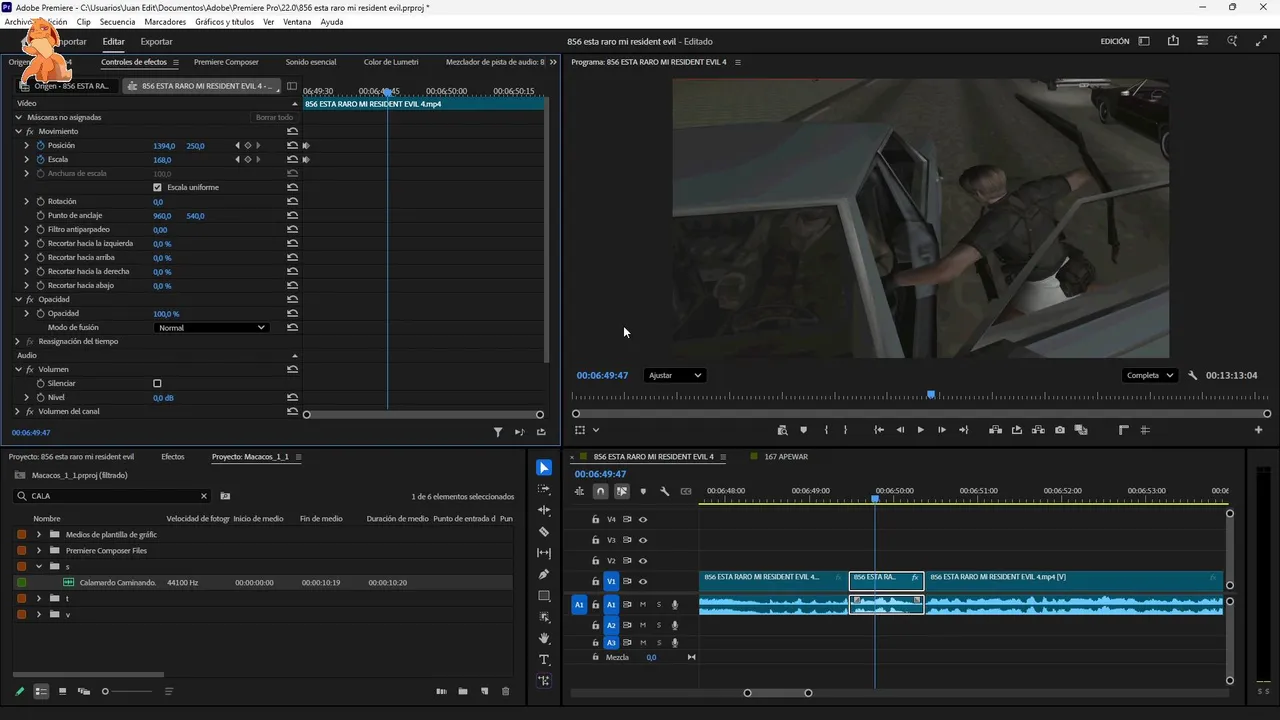Click Go to In point button
Viewport: 1280px width, 720px height.
click(x=879, y=430)
